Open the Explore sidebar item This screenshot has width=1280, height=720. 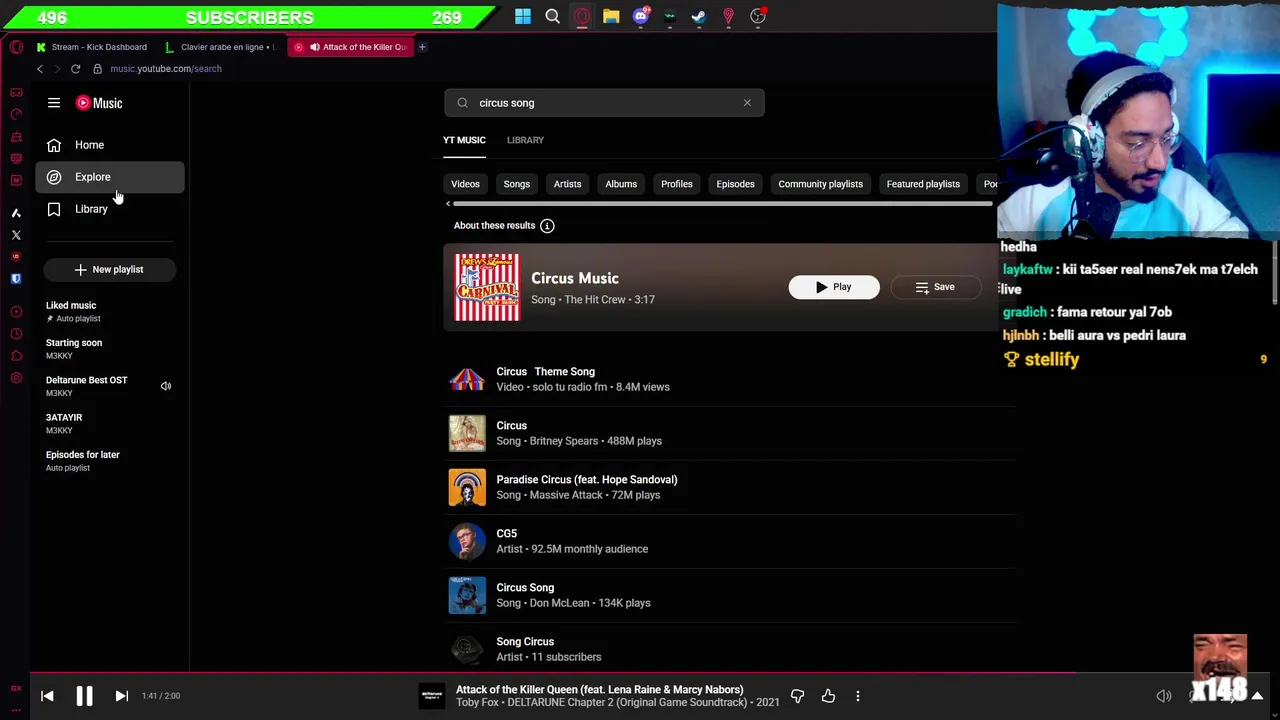tap(110, 177)
